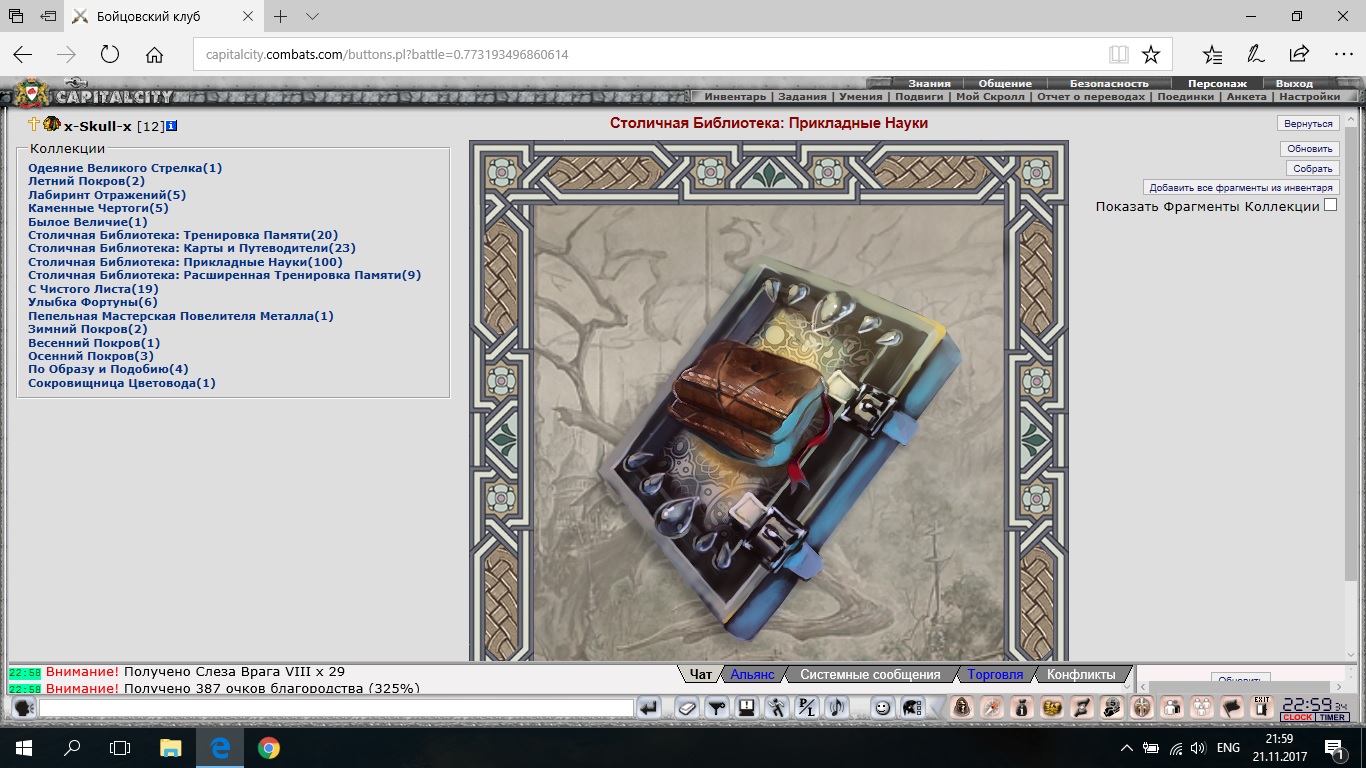This screenshot has width=1366, height=768.
Task: Switch to the Торговля chat tab
Action: pyautogui.click(x=995, y=675)
